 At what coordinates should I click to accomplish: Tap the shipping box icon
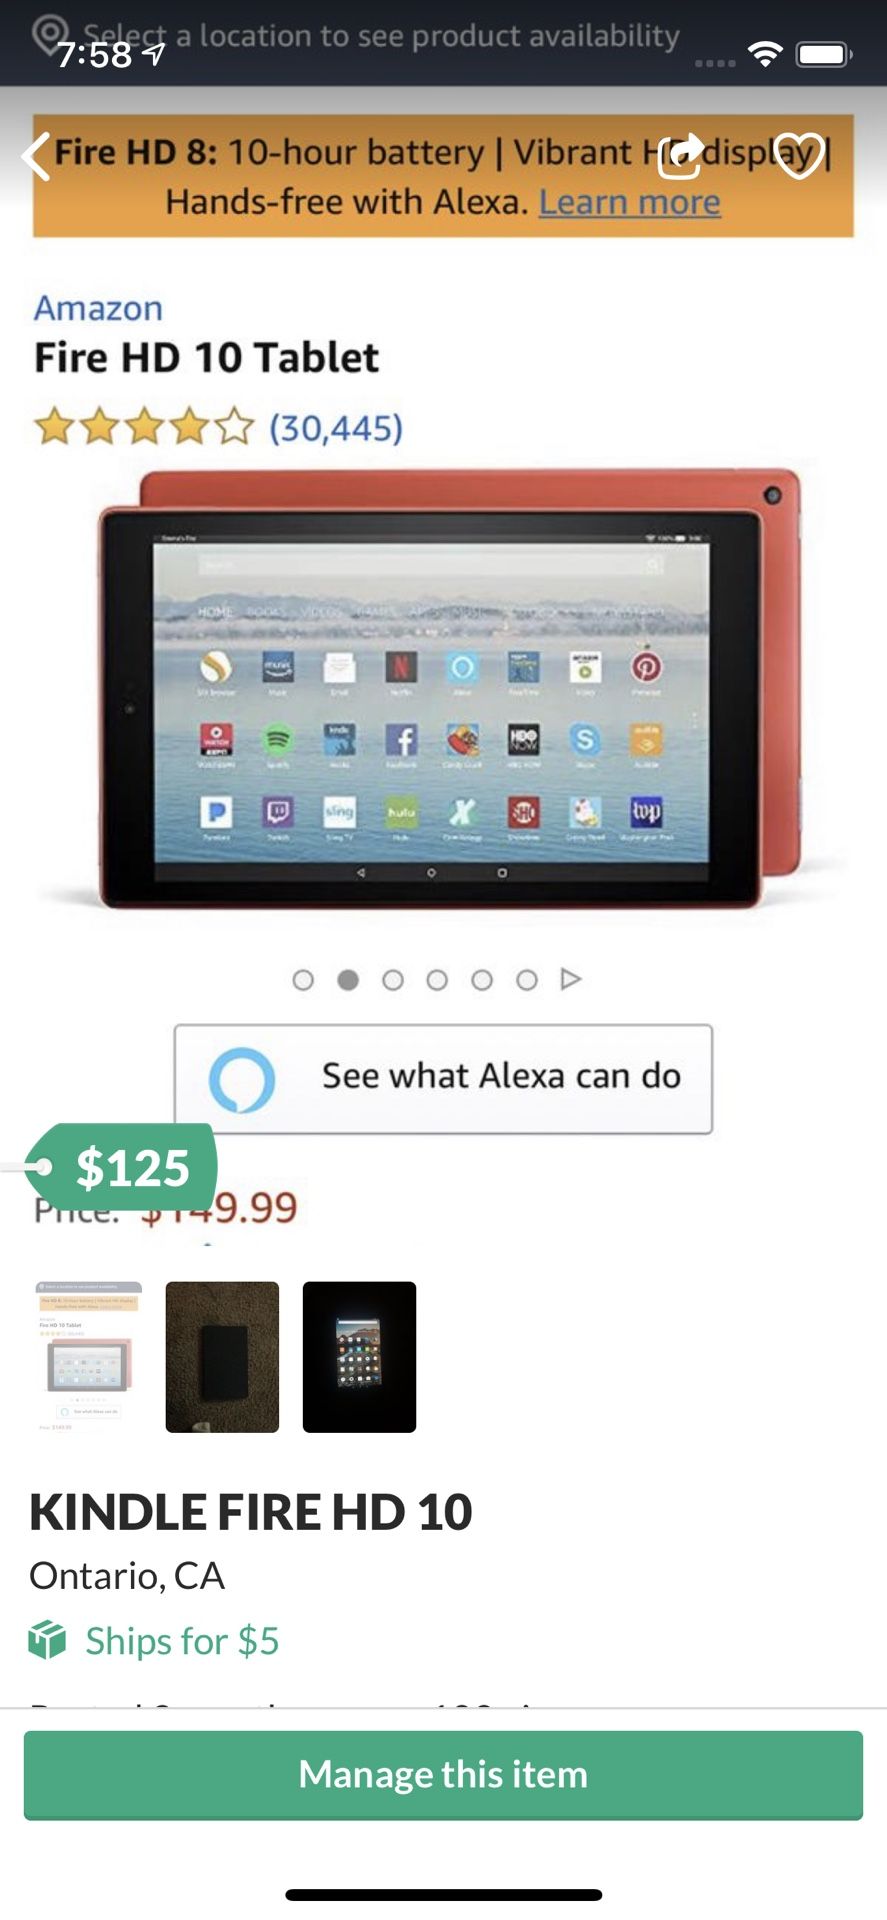point(47,1641)
